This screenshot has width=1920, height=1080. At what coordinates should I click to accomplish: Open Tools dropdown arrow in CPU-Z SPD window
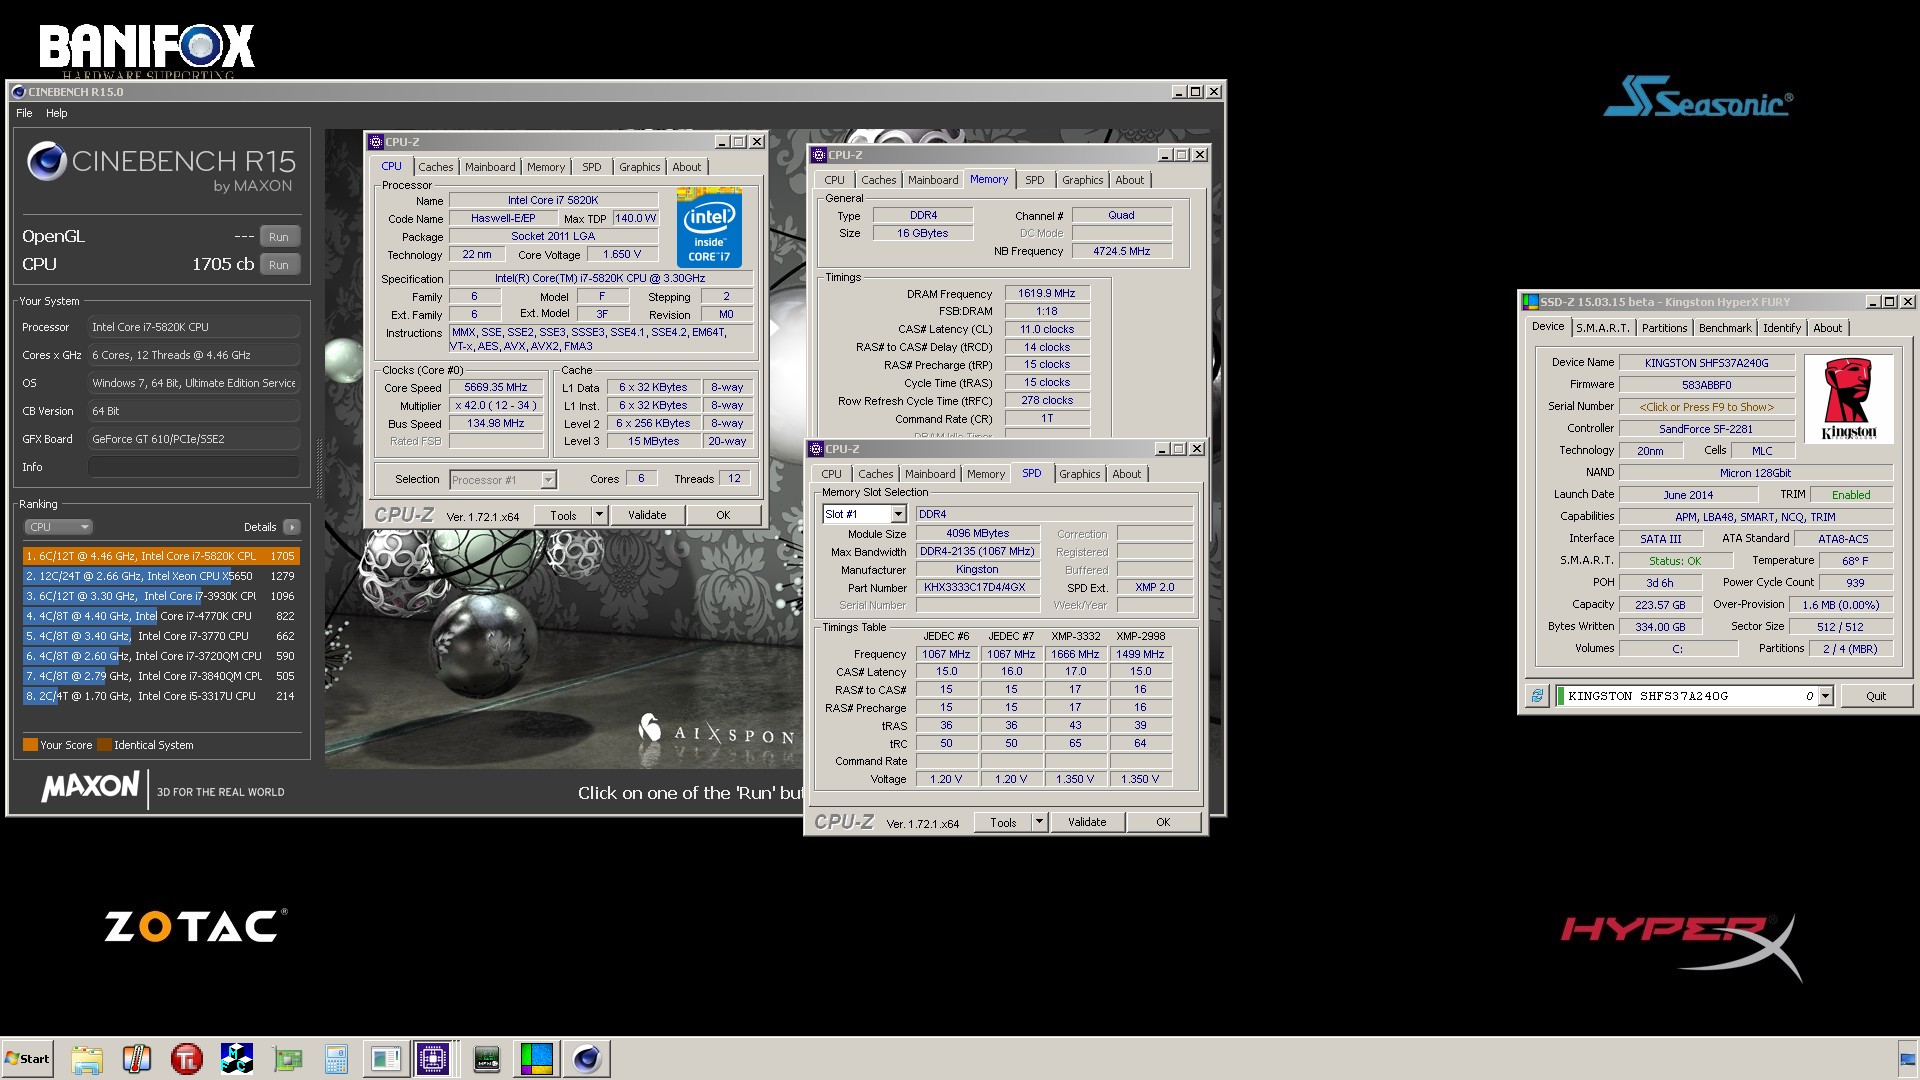(x=1039, y=822)
